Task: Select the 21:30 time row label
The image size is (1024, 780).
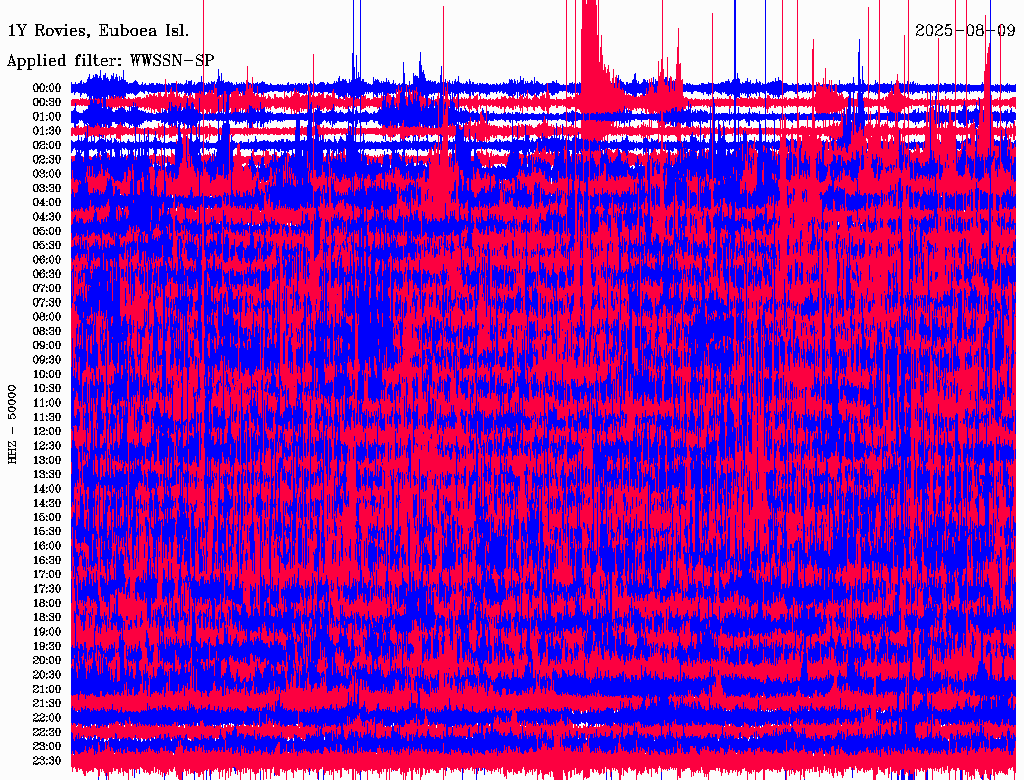Action: click(46, 703)
